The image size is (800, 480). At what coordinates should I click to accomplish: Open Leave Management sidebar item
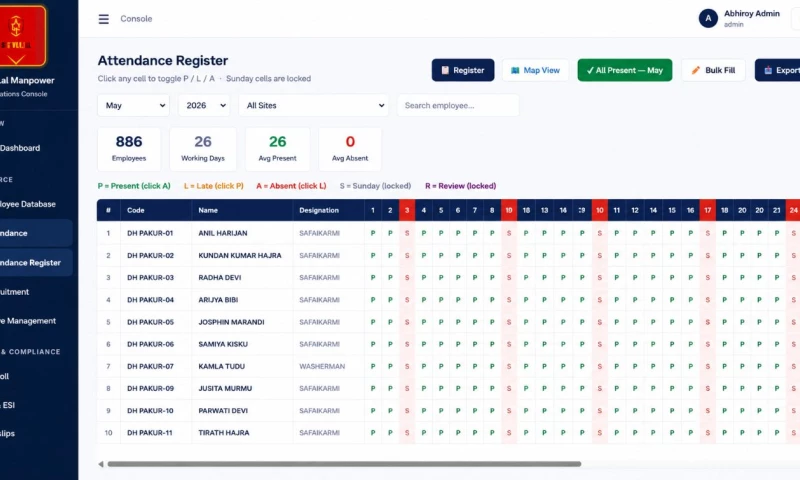click(28, 321)
